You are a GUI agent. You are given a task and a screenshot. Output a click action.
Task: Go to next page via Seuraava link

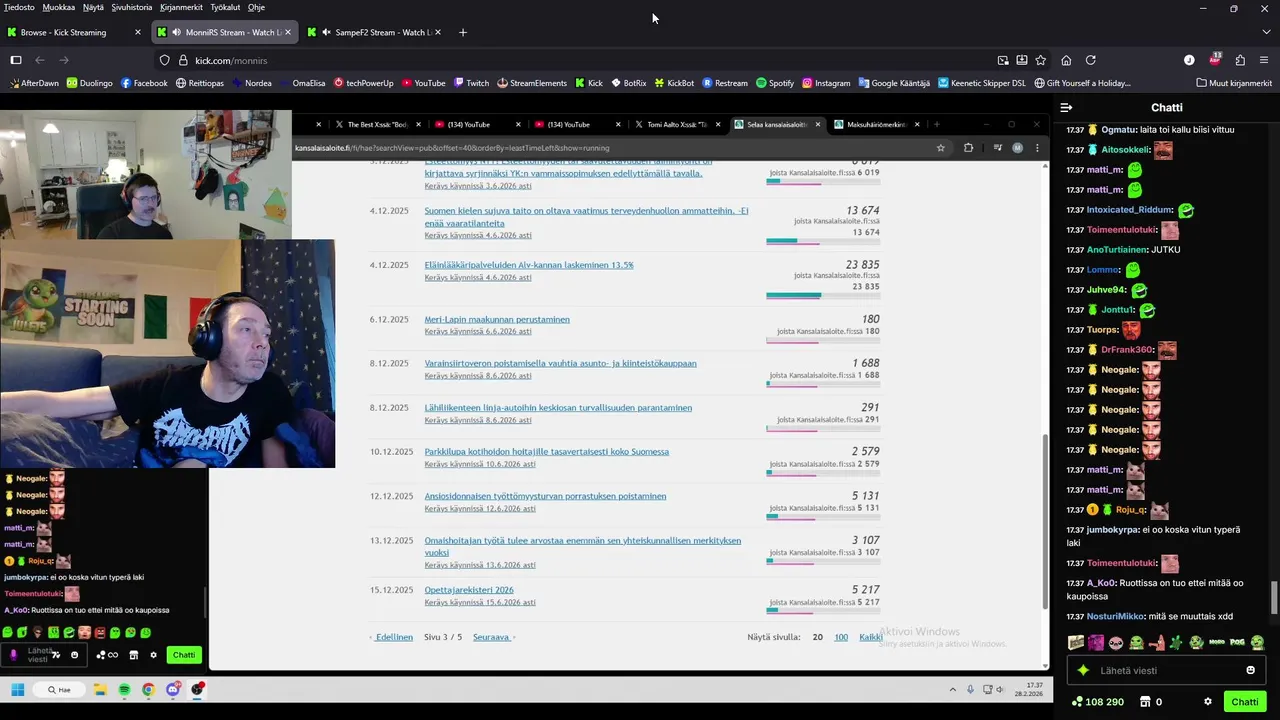click(x=493, y=637)
